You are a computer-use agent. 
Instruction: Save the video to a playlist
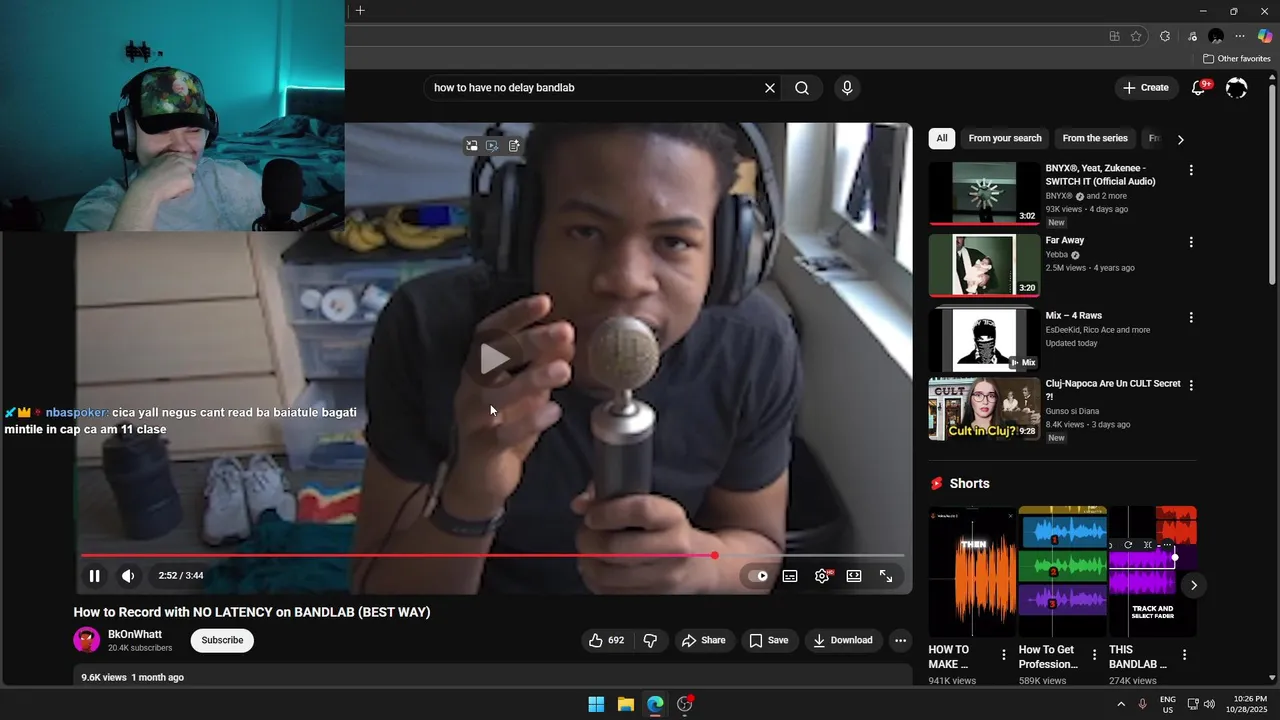[769, 640]
